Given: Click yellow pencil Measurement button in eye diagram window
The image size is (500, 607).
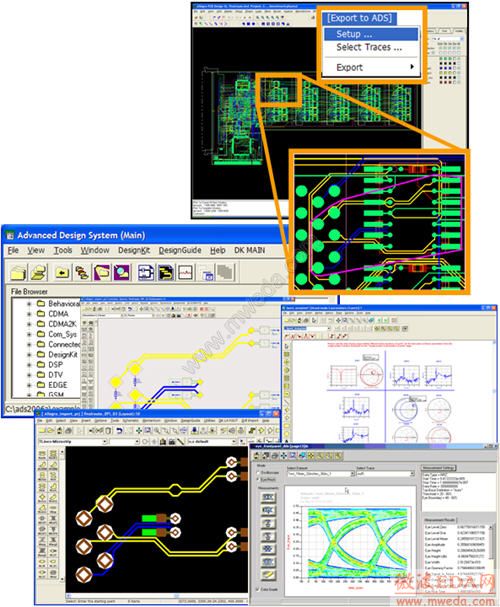Looking at the screenshot, I should pos(269,574).
